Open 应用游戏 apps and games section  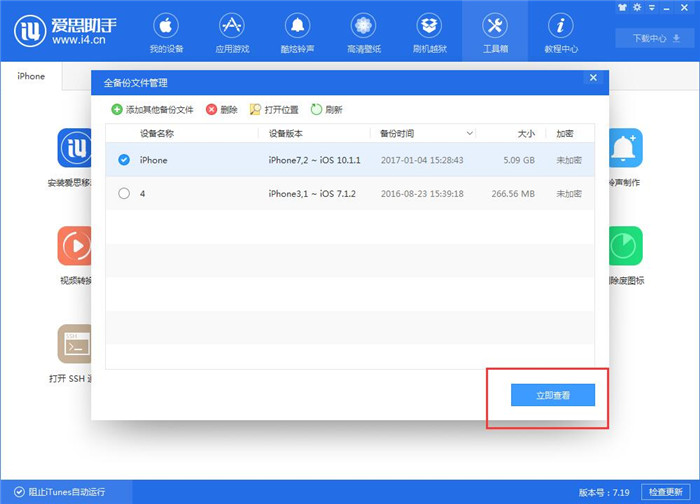[232, 33]
